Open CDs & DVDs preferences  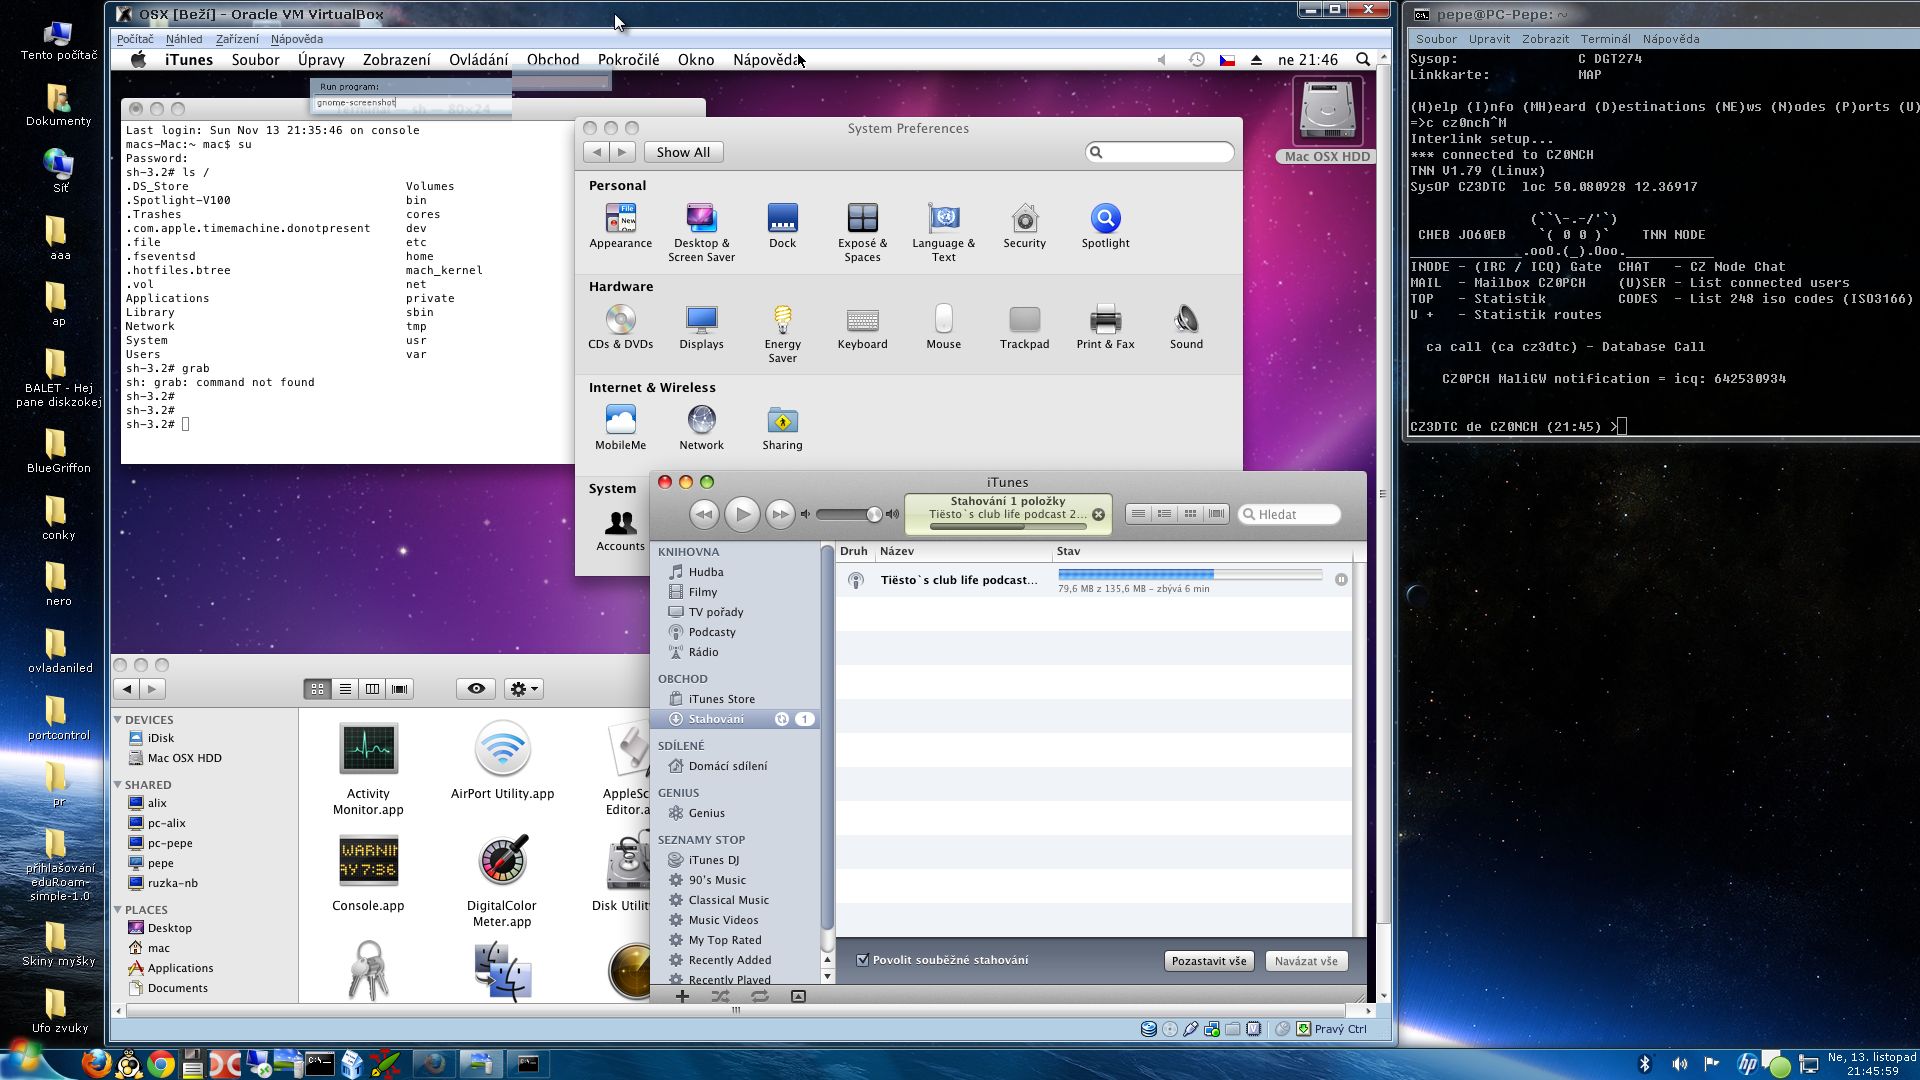(620, 327)
